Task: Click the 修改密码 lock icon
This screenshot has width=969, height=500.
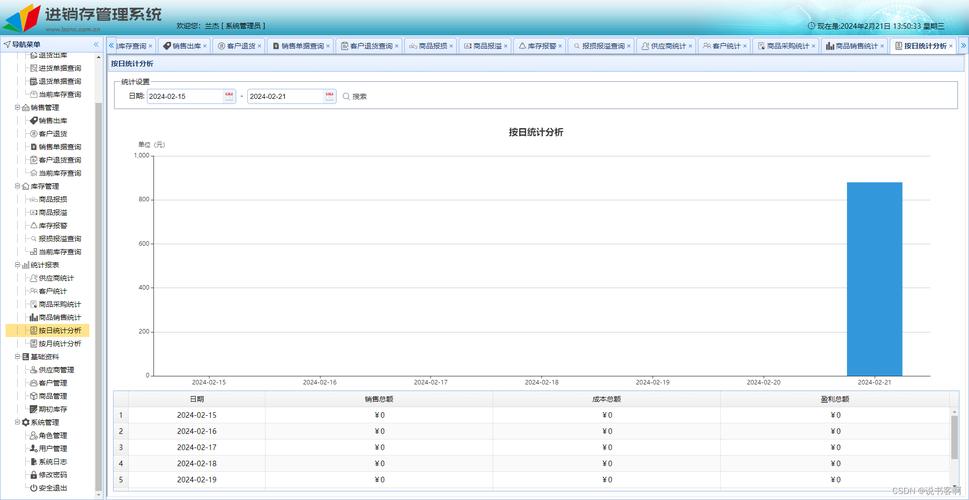Action: click(x=34, y=475)
